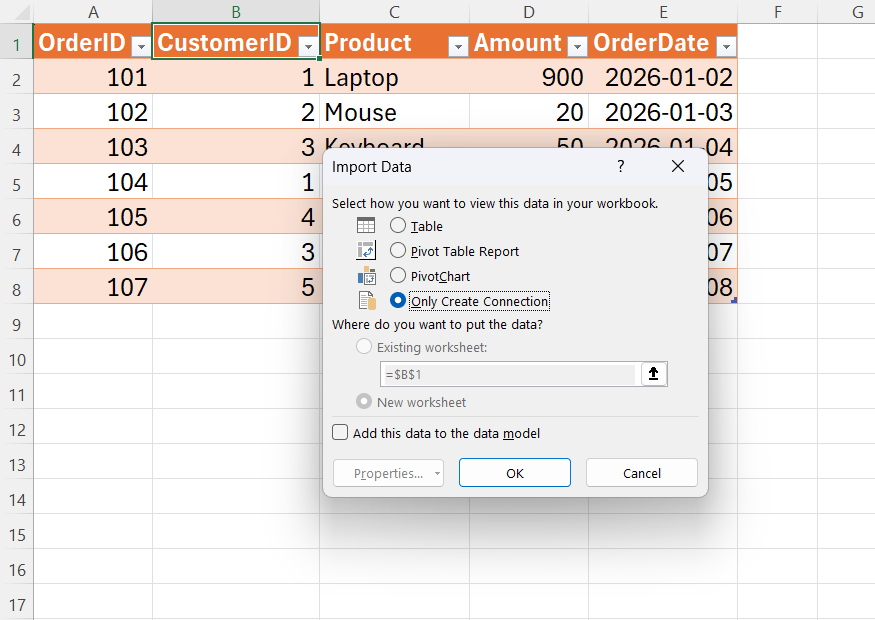This screenshot has width=875, height=620.
Task: Open the CustomerID filter dropdown
Action: (x=308, y=46)
